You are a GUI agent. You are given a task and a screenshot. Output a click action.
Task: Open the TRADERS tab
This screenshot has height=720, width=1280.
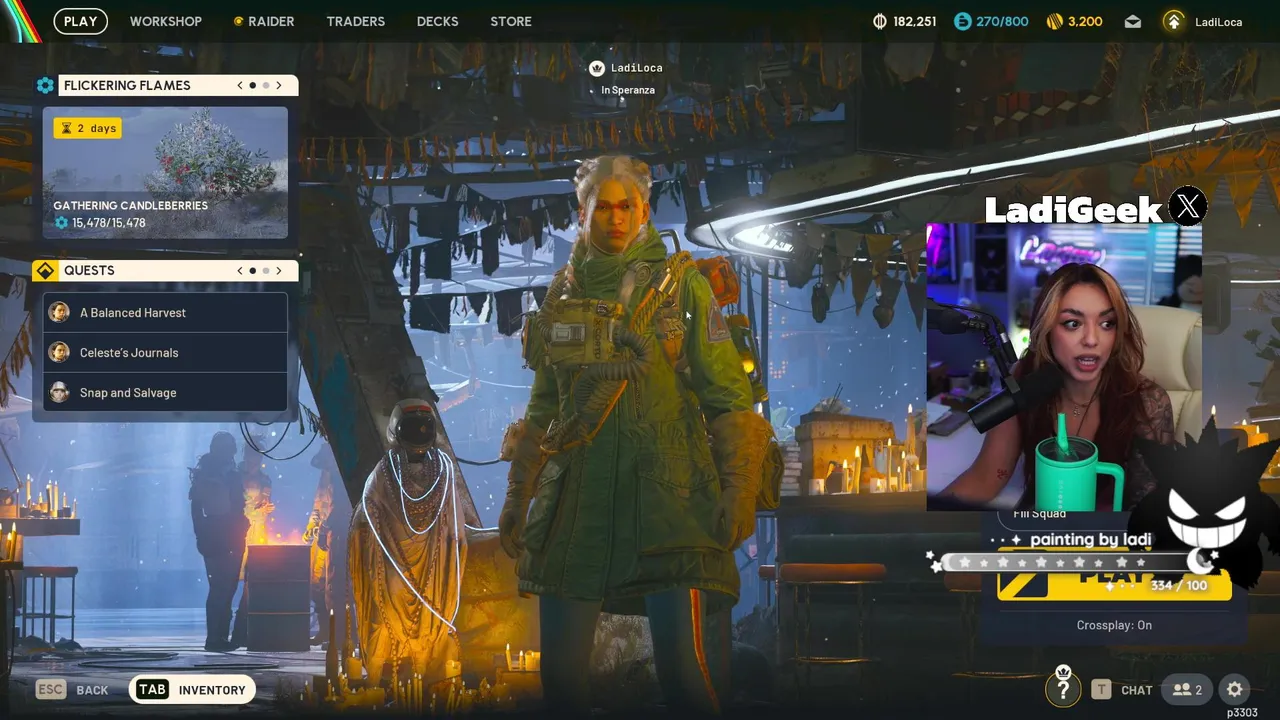(355, 21)
